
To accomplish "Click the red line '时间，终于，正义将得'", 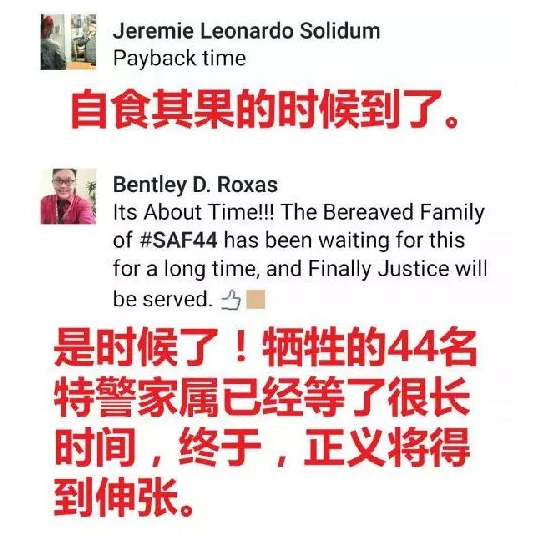I will point(262,447).
